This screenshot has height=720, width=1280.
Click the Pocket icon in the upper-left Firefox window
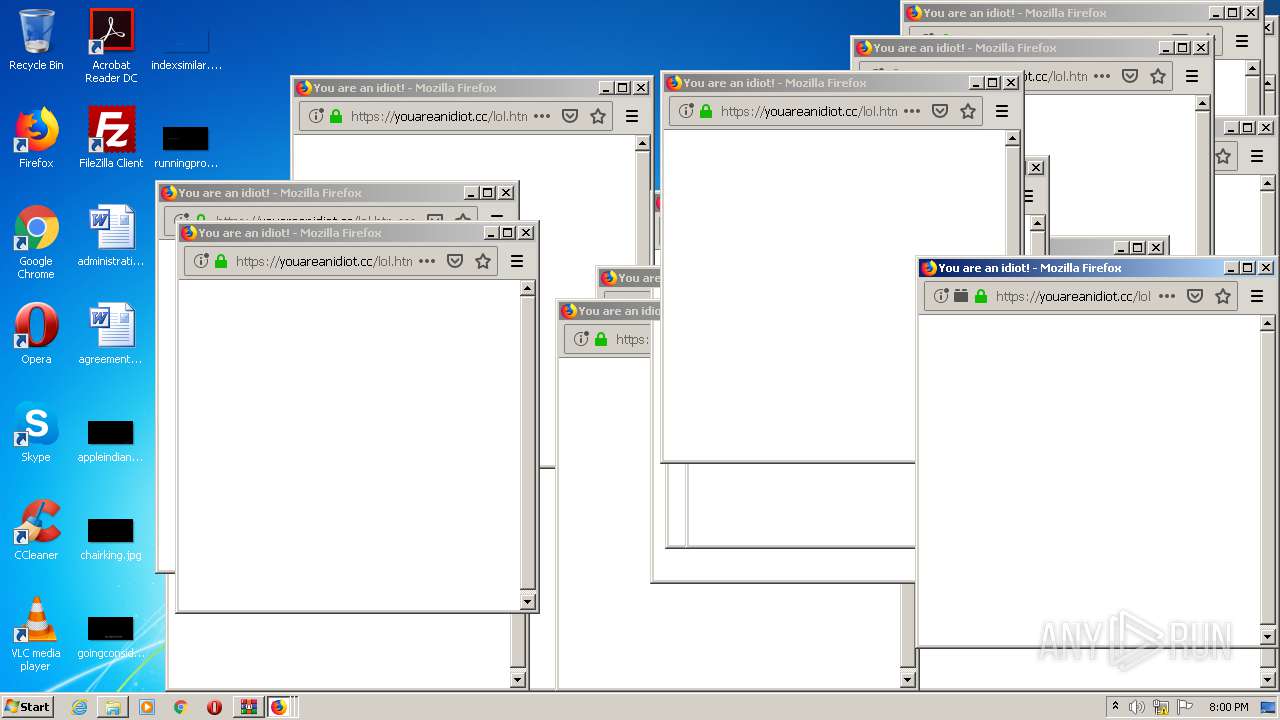click(570, 116)
